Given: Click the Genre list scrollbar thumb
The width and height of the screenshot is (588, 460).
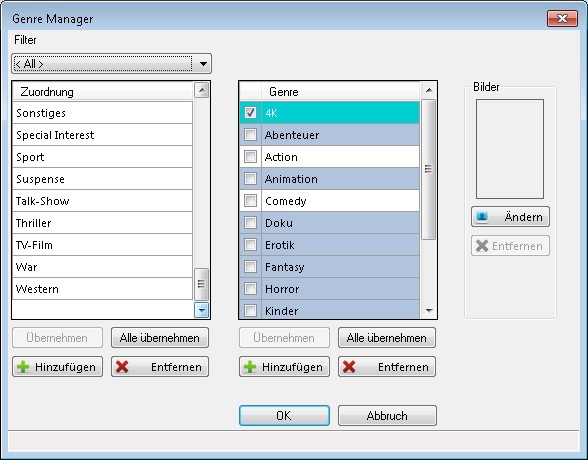Looking at the screenshot, I should tap(429, 169).
